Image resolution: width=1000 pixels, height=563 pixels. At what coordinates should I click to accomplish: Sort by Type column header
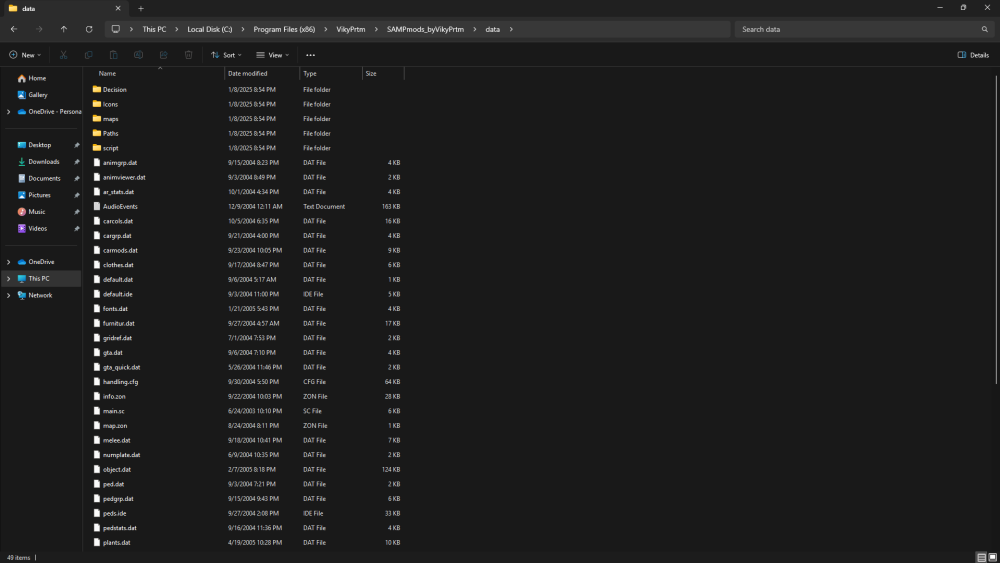click(331, 73)
